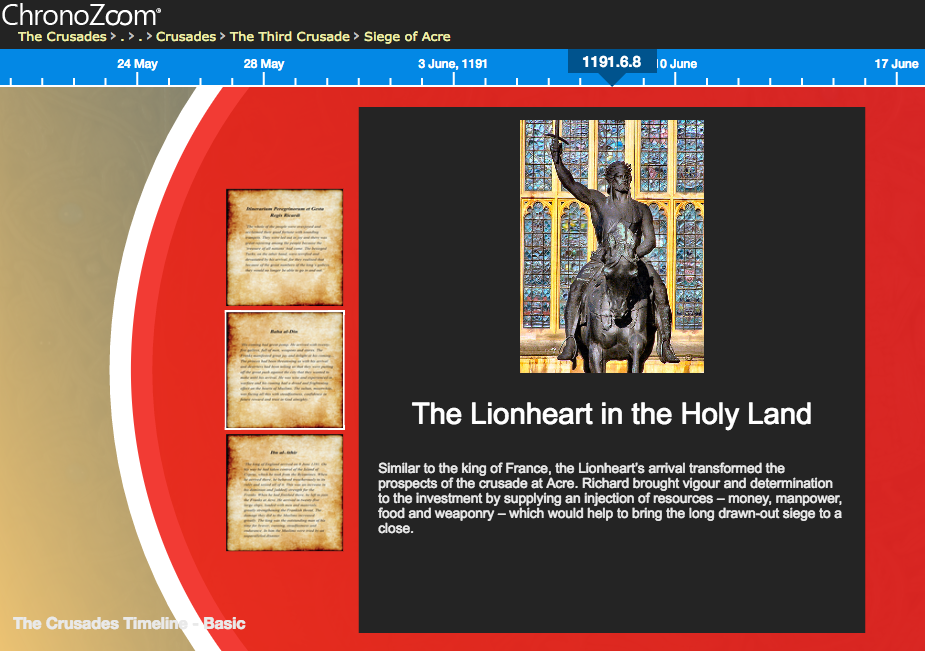
Task: Go to 'Crusades' breadcrumb after the dots
Action: pos(185,37)
